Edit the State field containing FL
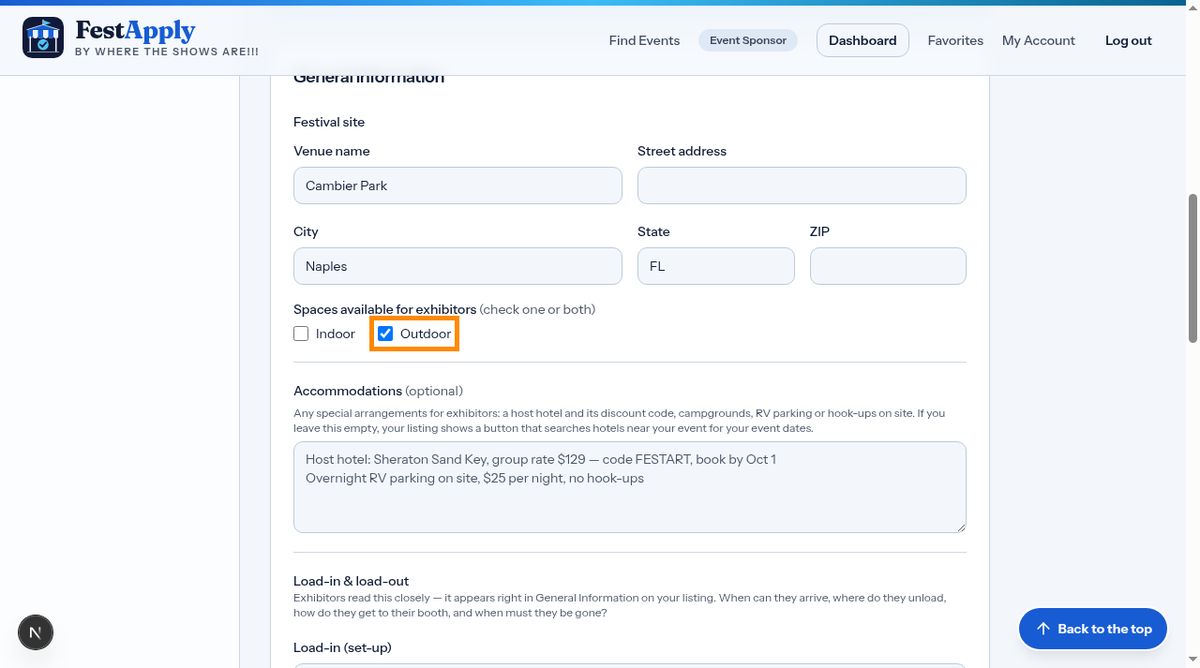Image resolution: width=1200 pixels, height=668 pixels. pyautogui.click(x=716, y=266)
